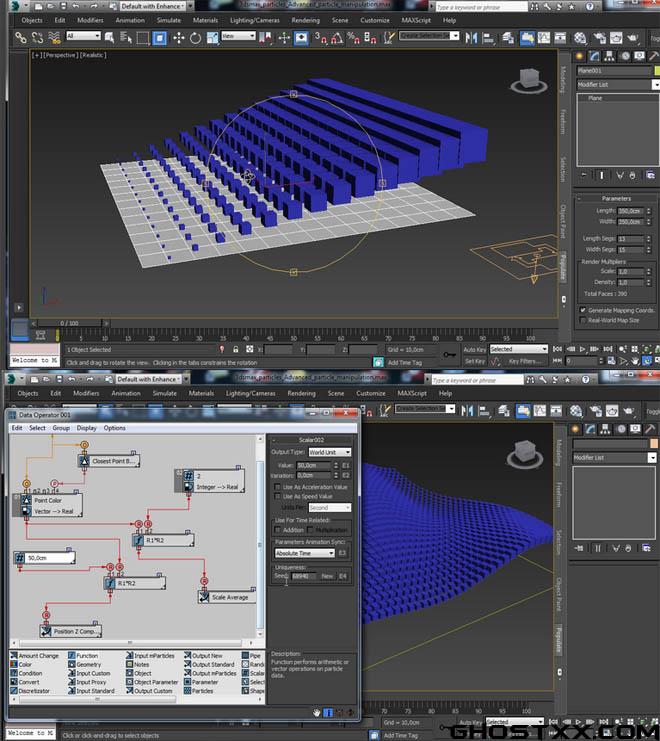This screenshot has height=741, width=660.
Task: Play animation in the upper window
Action: pyautogui.click(x=582, y=349)
